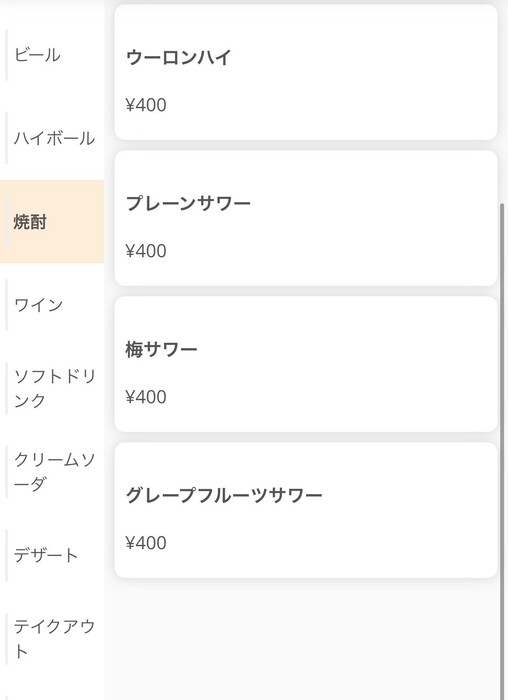Click the グレープフルーツサワー title text
The height and width of the screenshot is (700, 508).
tap(224, 496)
